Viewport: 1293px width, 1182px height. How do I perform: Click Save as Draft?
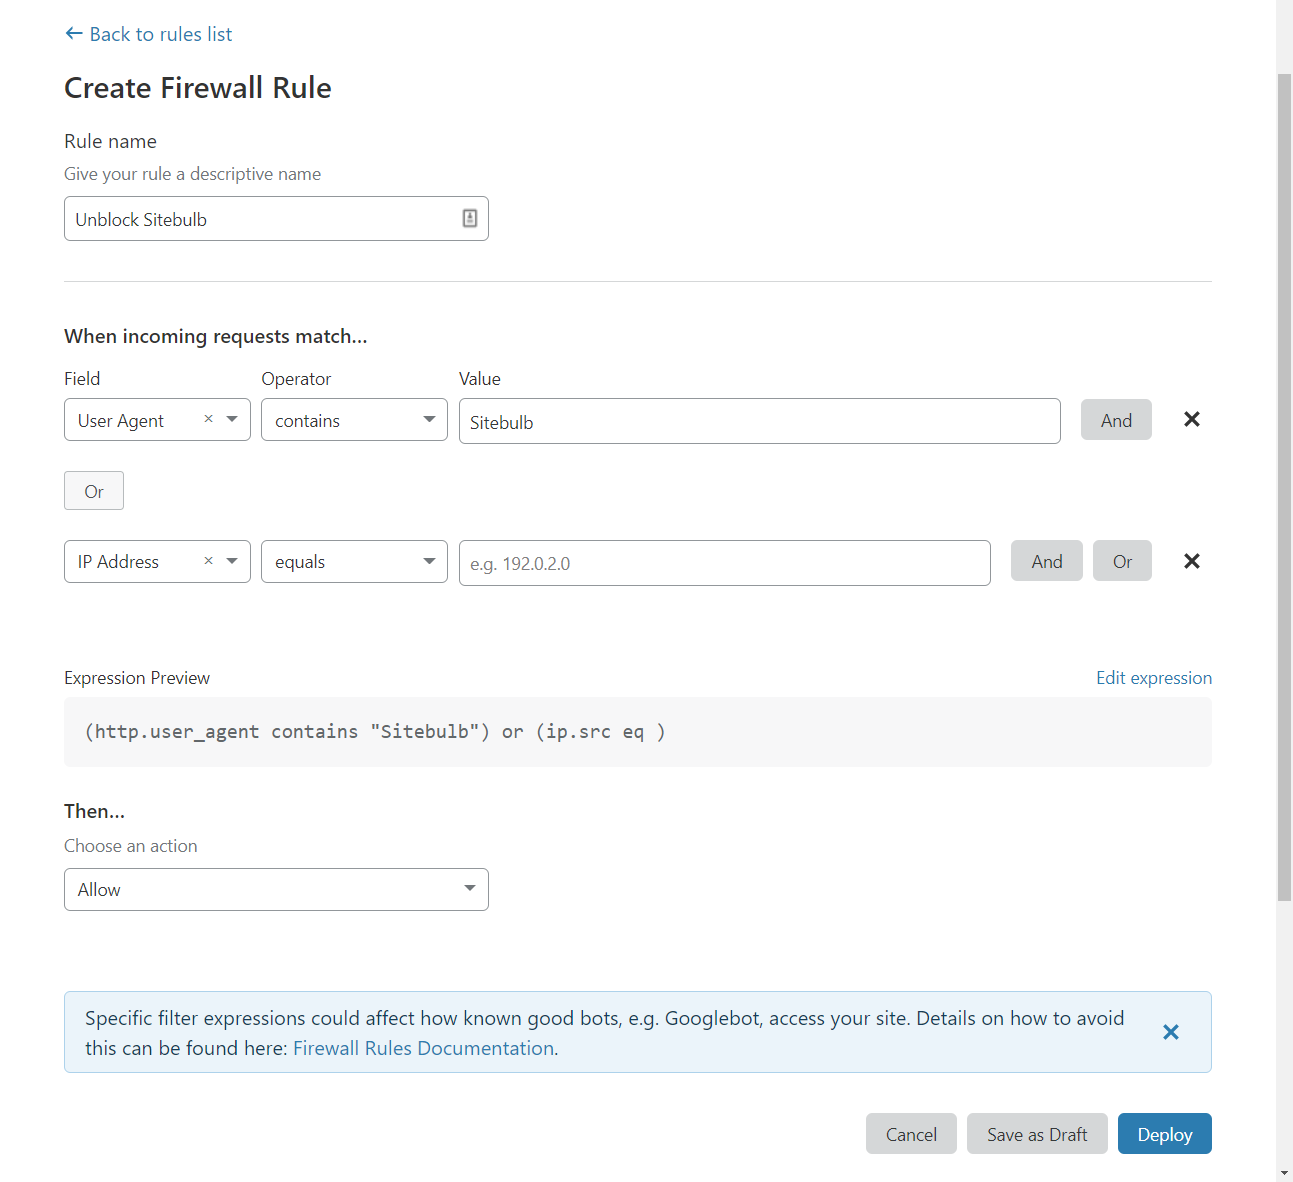pyautogui.click(x=1037, y=1134)
